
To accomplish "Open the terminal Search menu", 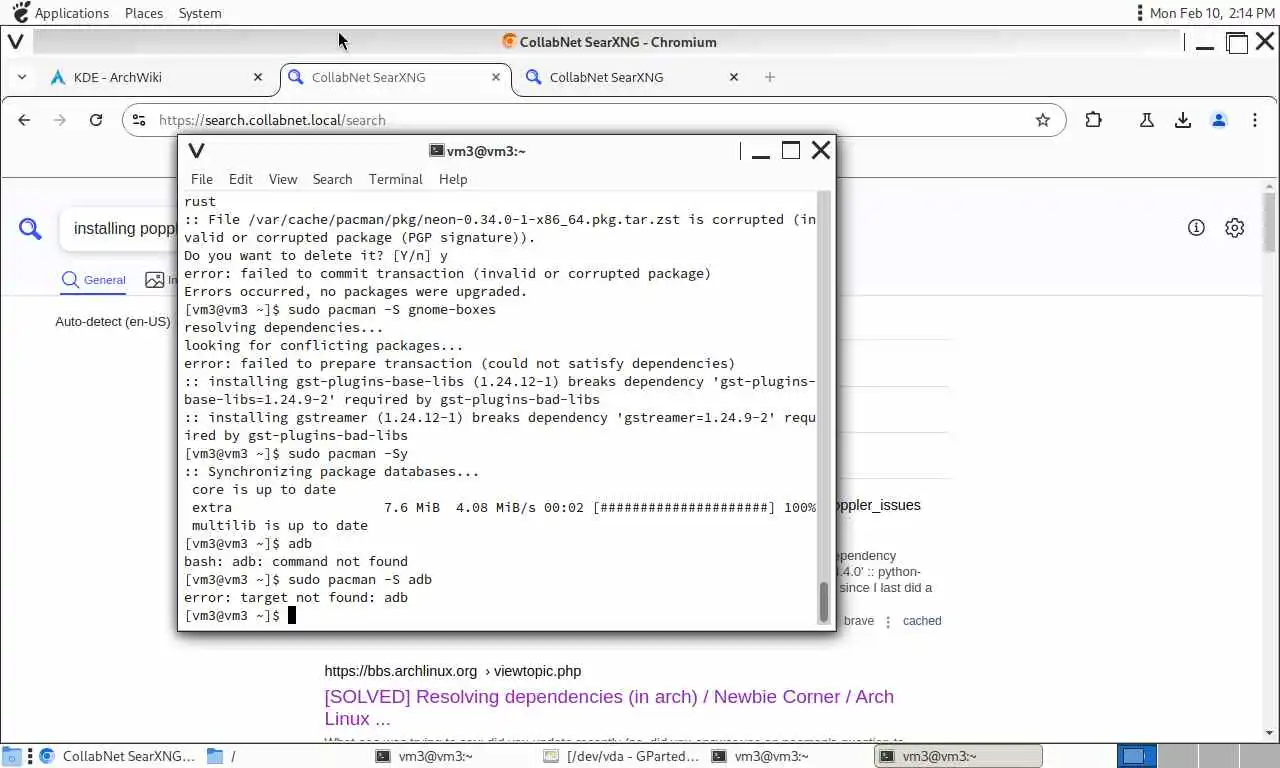I will point(332,179).
